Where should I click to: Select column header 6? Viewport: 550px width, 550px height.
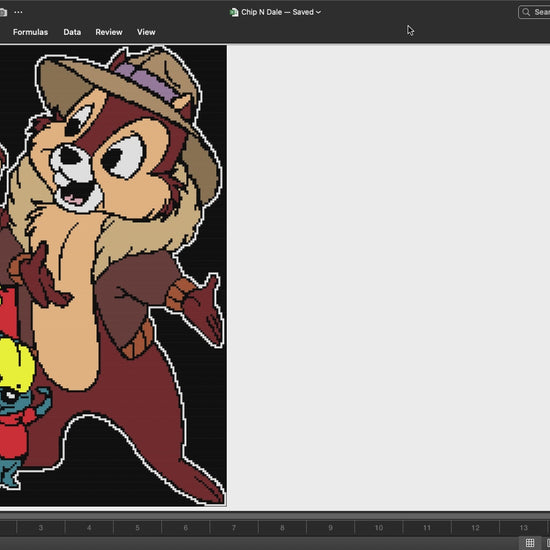click(x=186, y=528)
